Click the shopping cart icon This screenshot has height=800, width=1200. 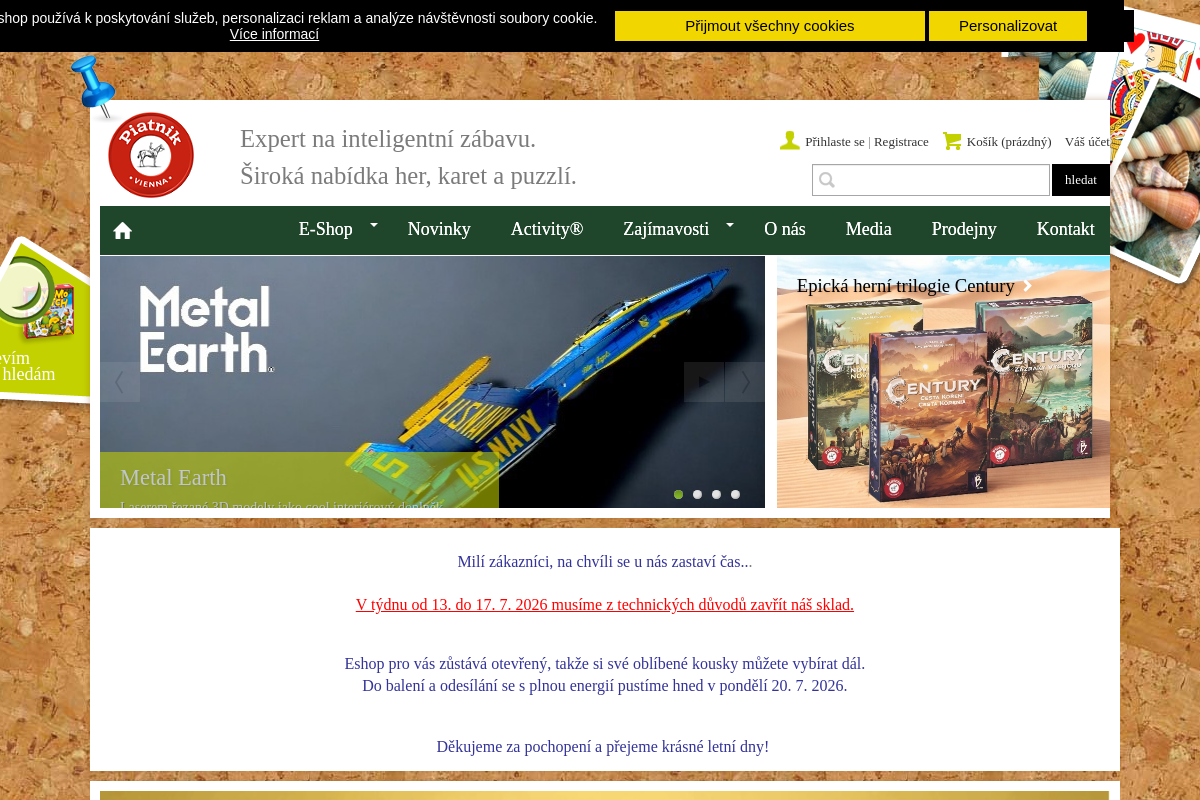tap(952, 141)
